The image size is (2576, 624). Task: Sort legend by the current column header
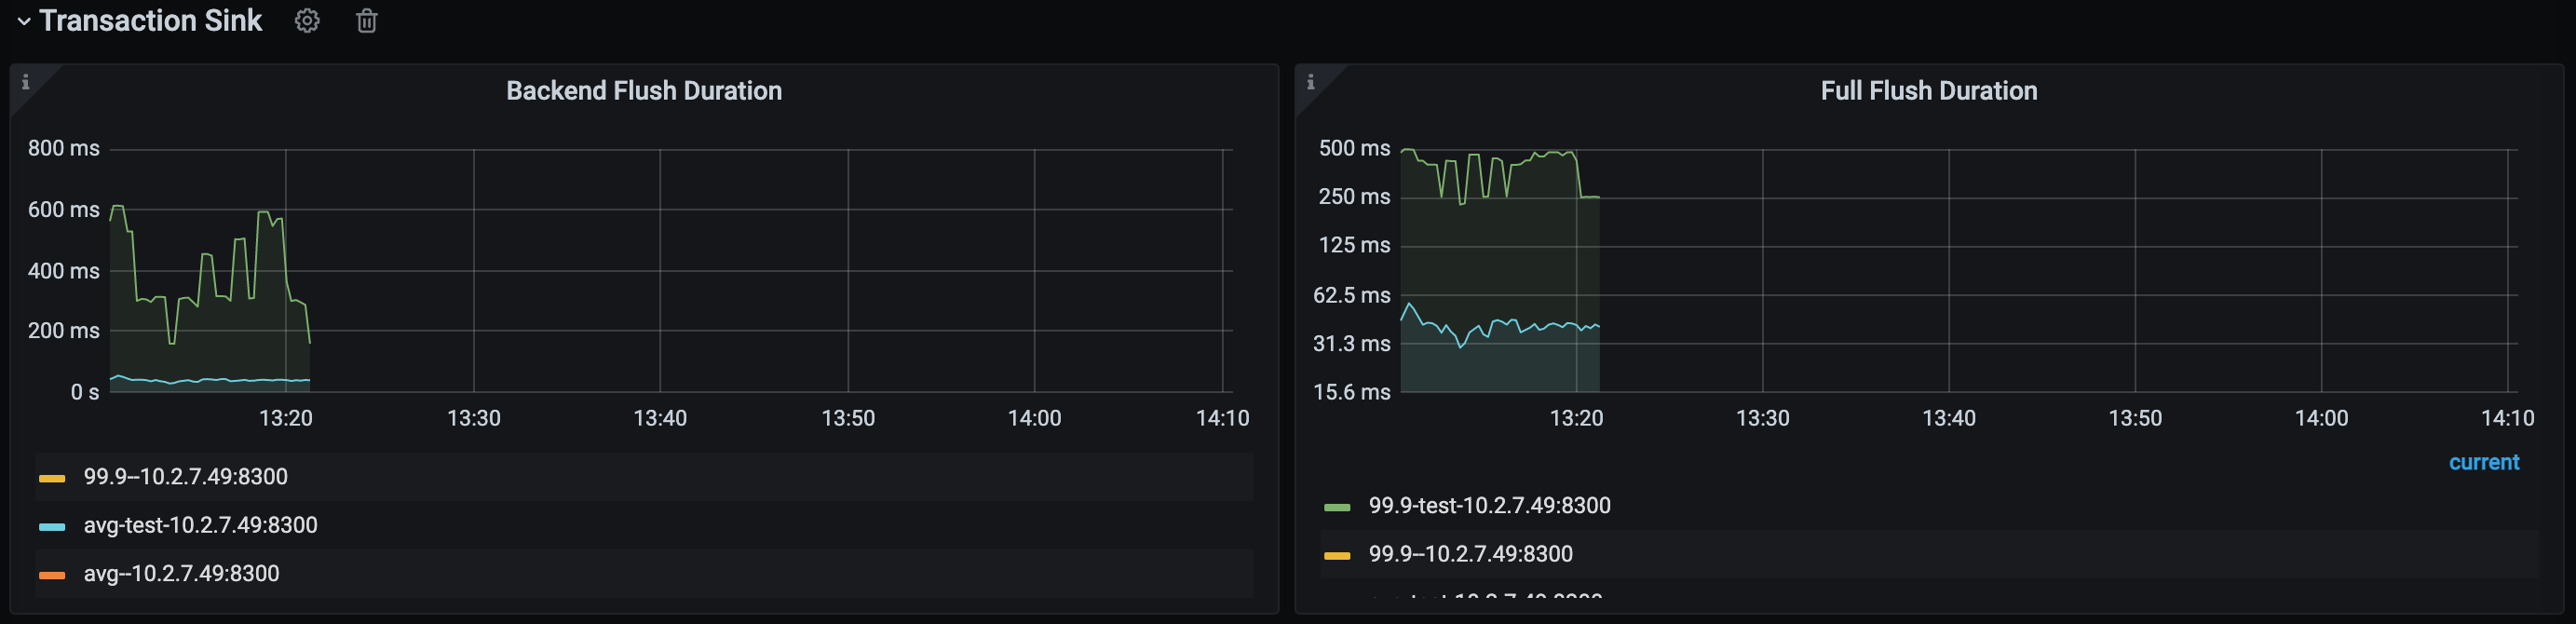(x=2484, y=462)
